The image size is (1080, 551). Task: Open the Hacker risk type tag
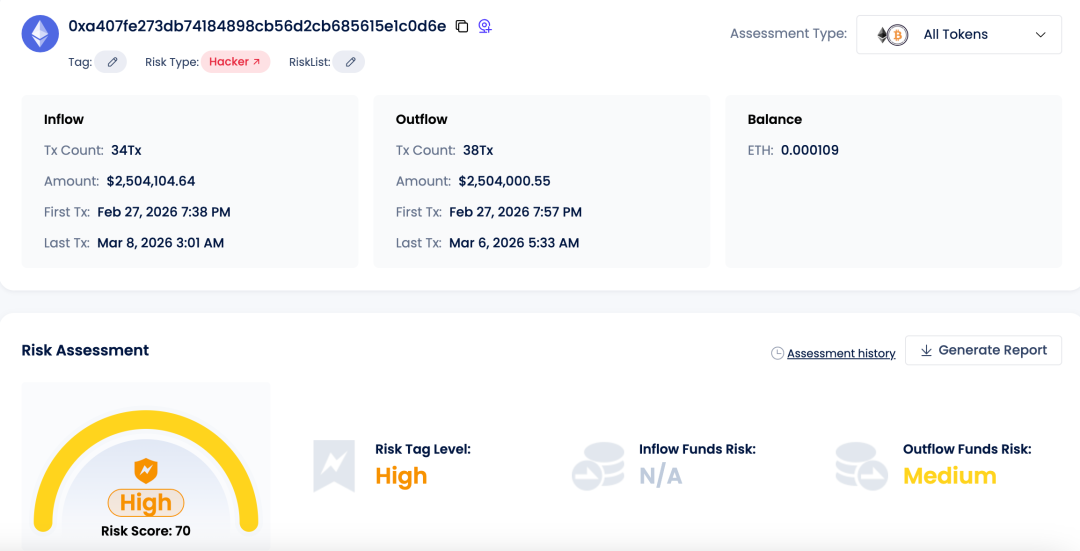[x=235, y=62]
